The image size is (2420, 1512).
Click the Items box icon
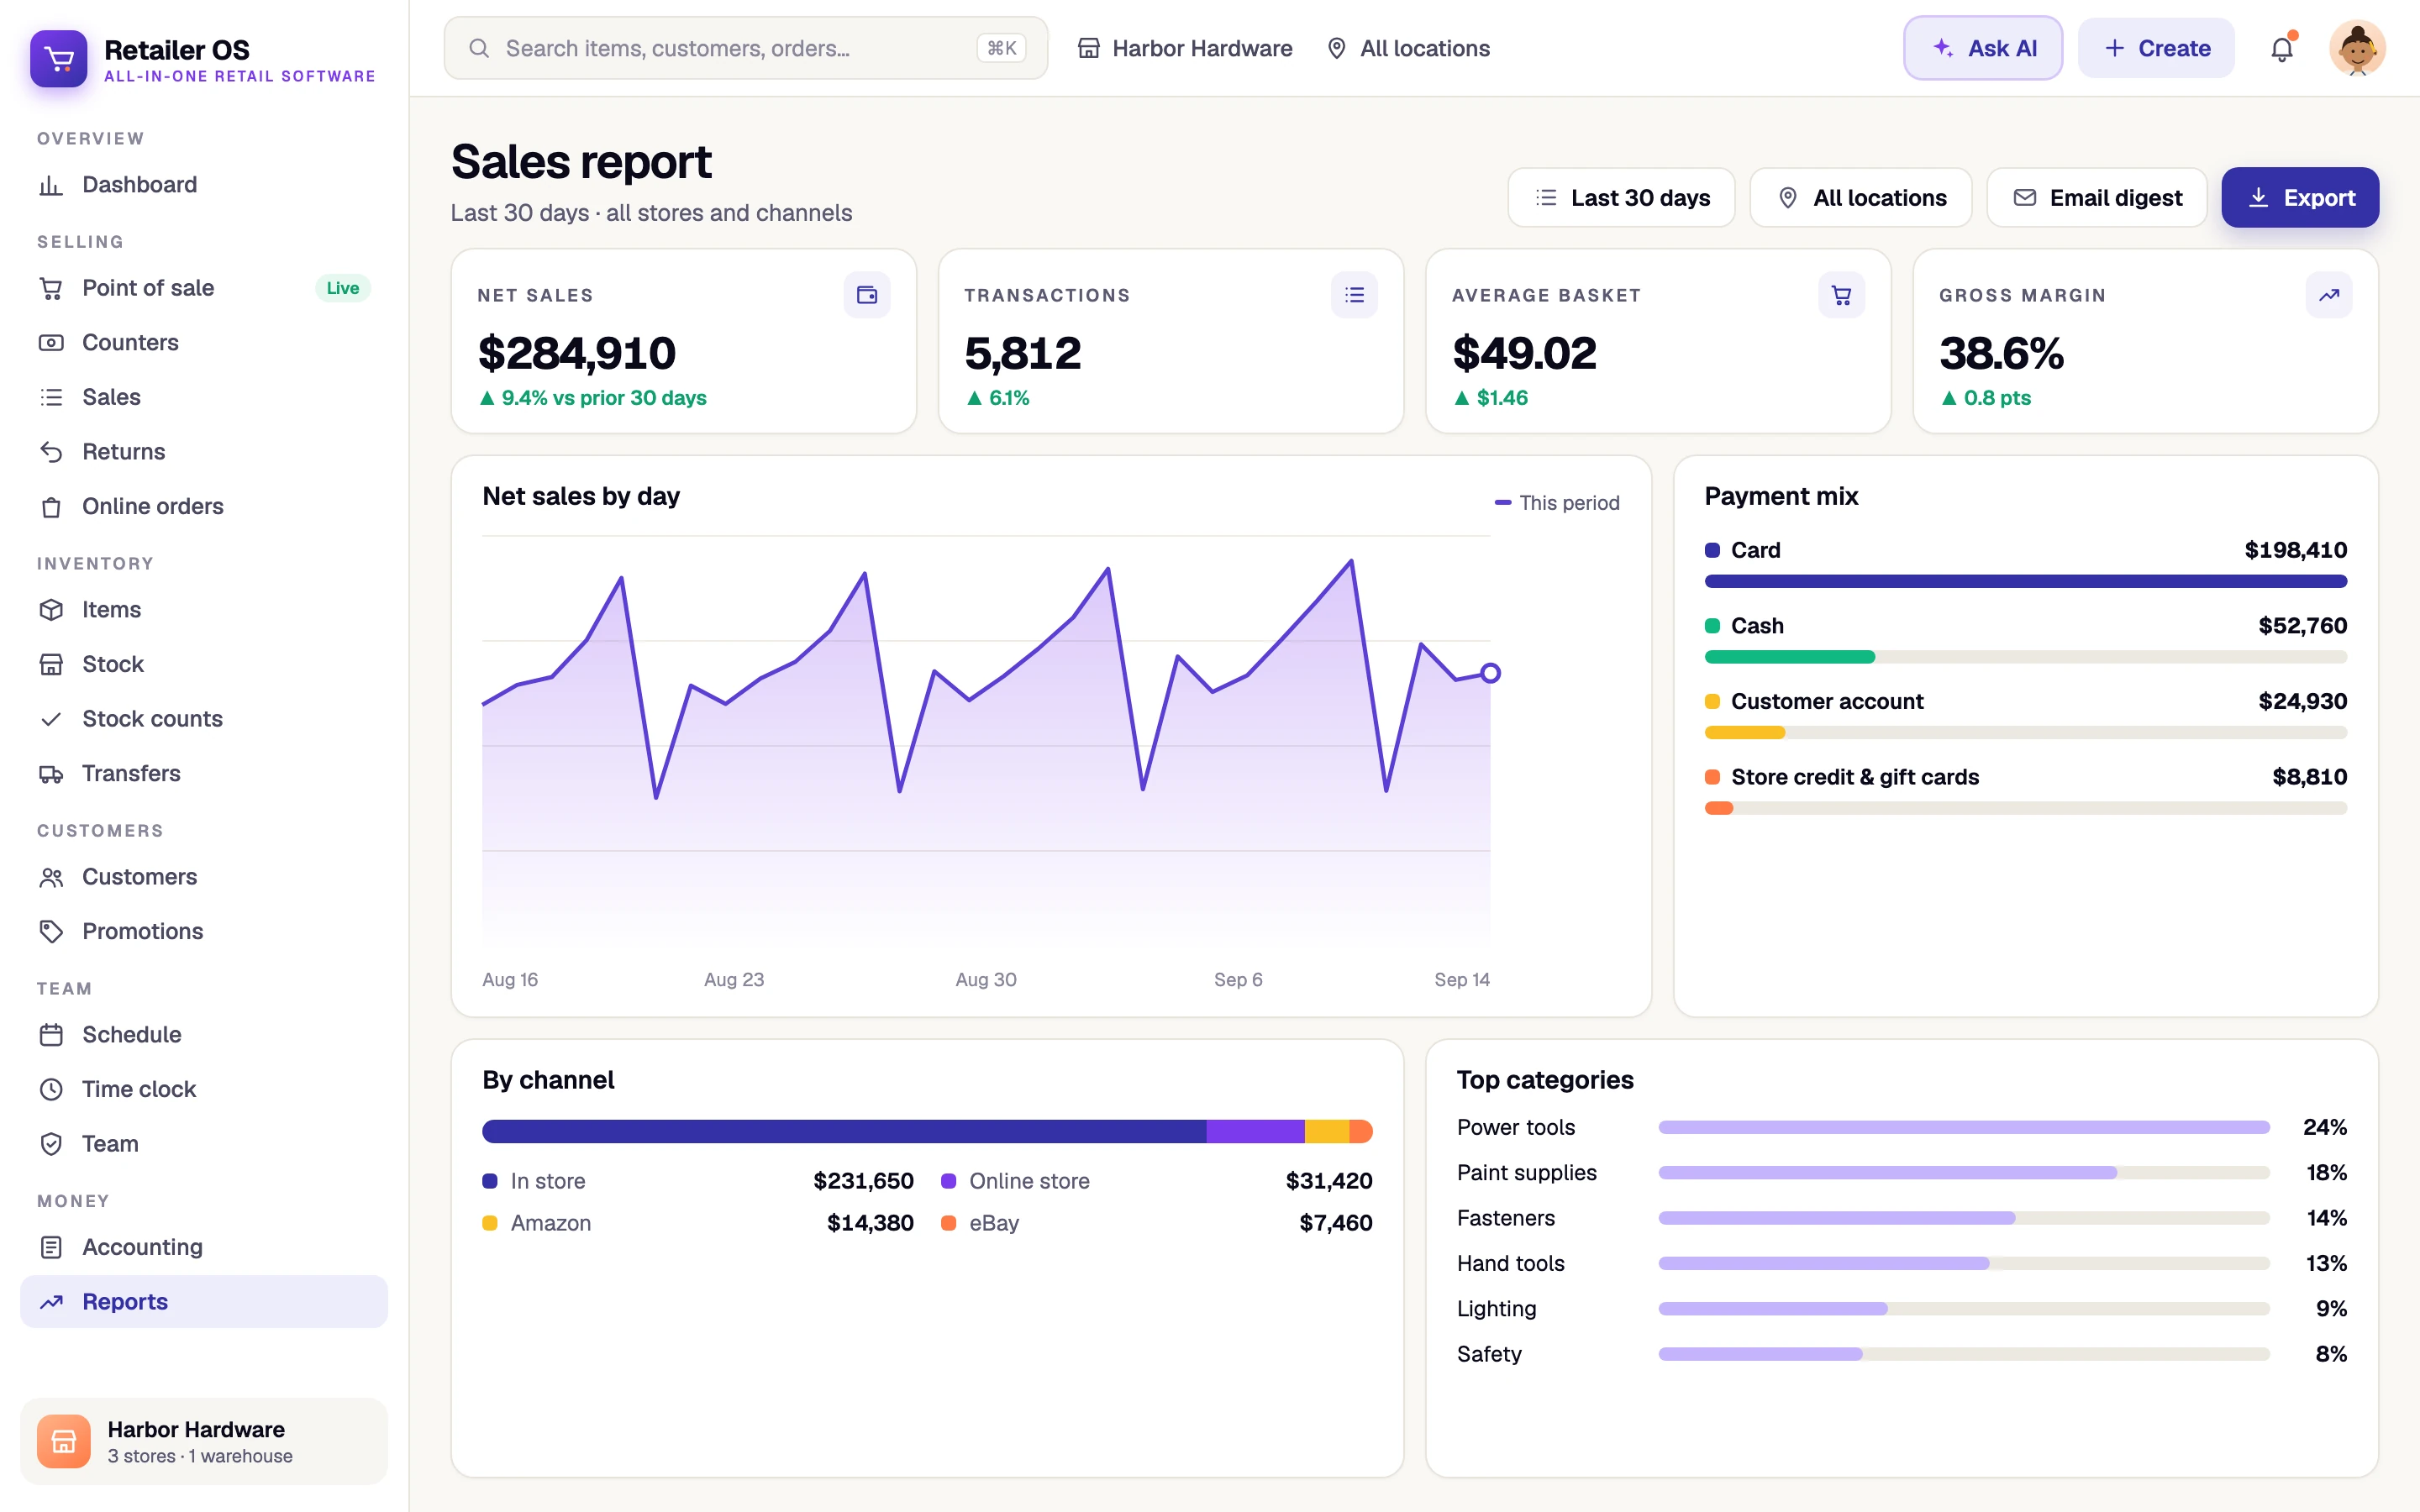(51, 610)
